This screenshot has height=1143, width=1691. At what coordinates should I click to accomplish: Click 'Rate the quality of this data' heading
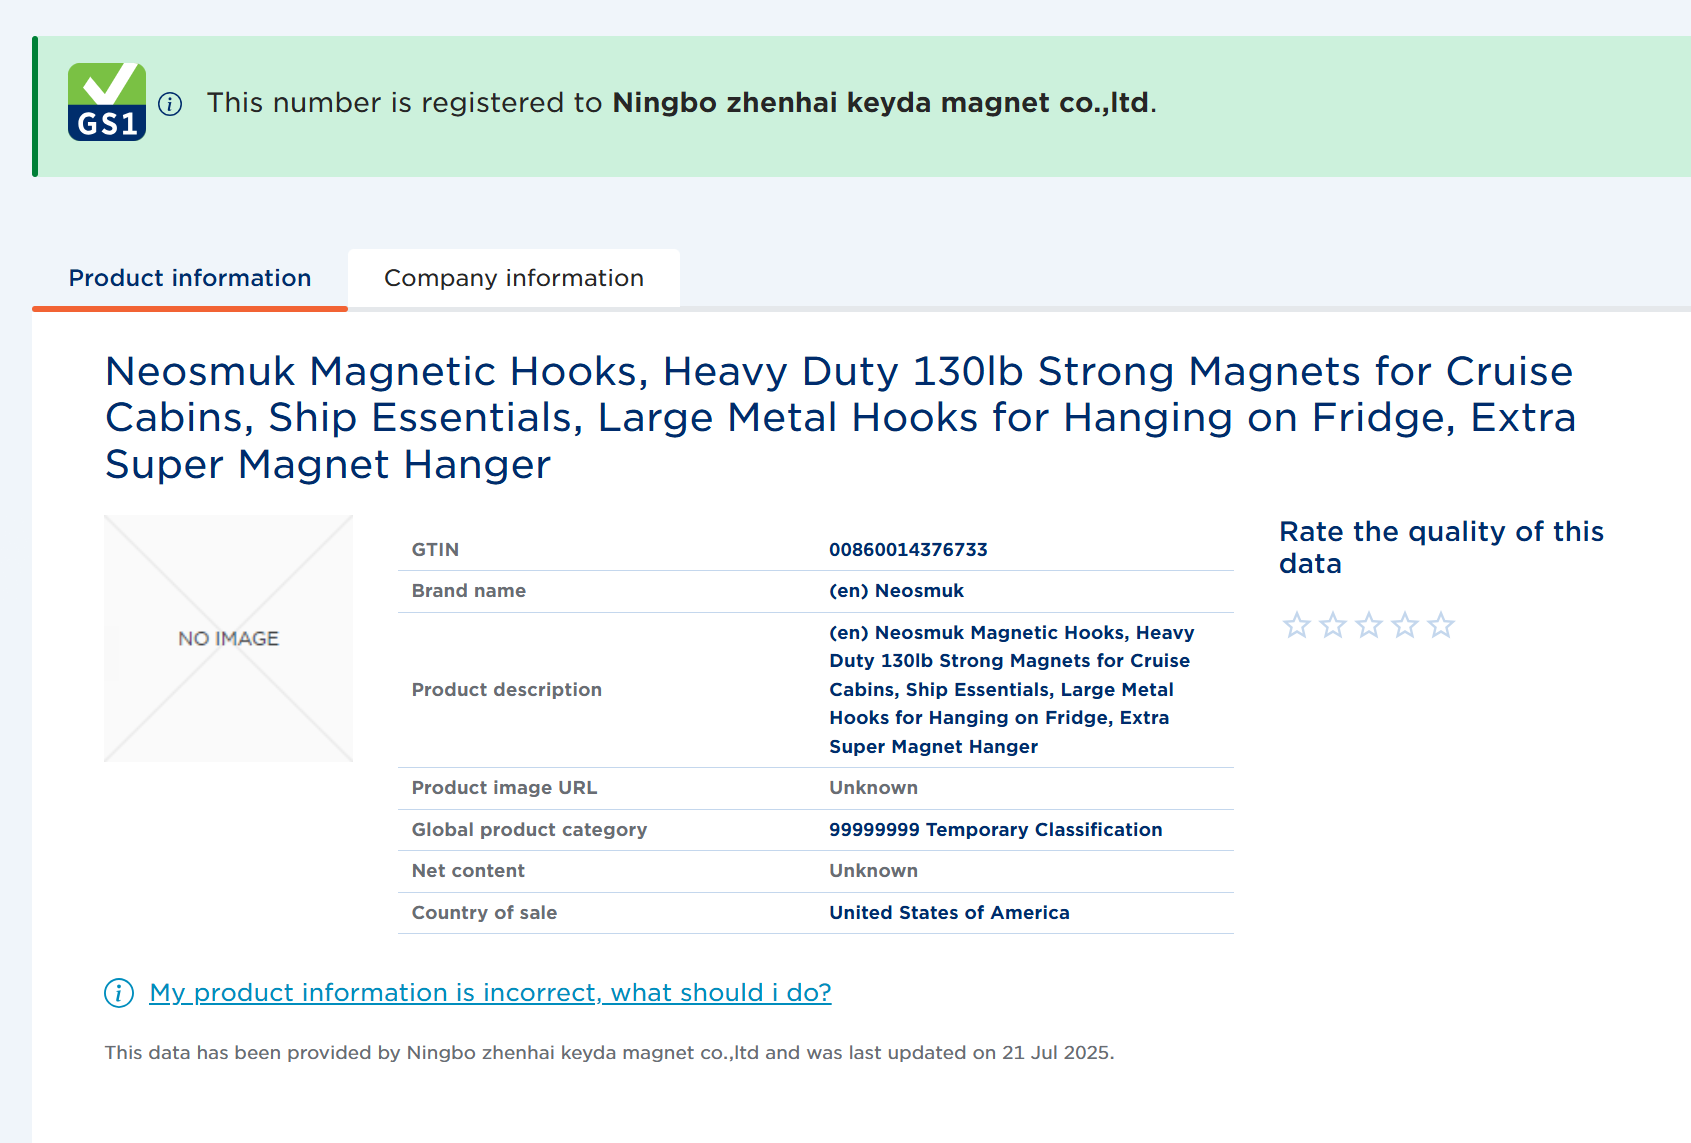1441,547
